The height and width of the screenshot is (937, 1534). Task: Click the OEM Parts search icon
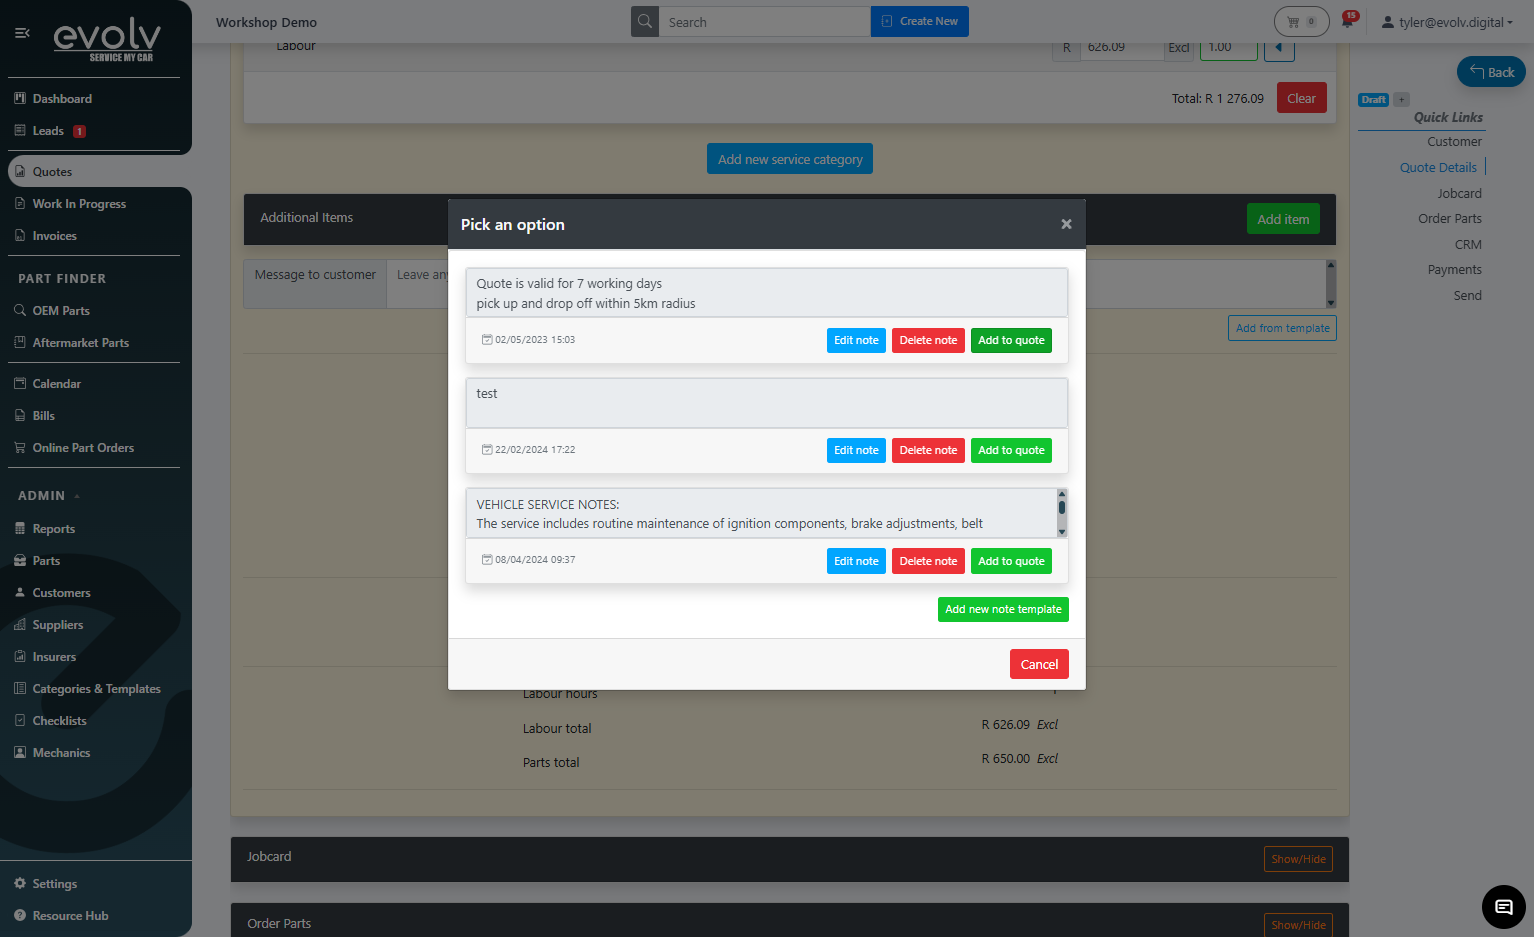coord(20,310)
